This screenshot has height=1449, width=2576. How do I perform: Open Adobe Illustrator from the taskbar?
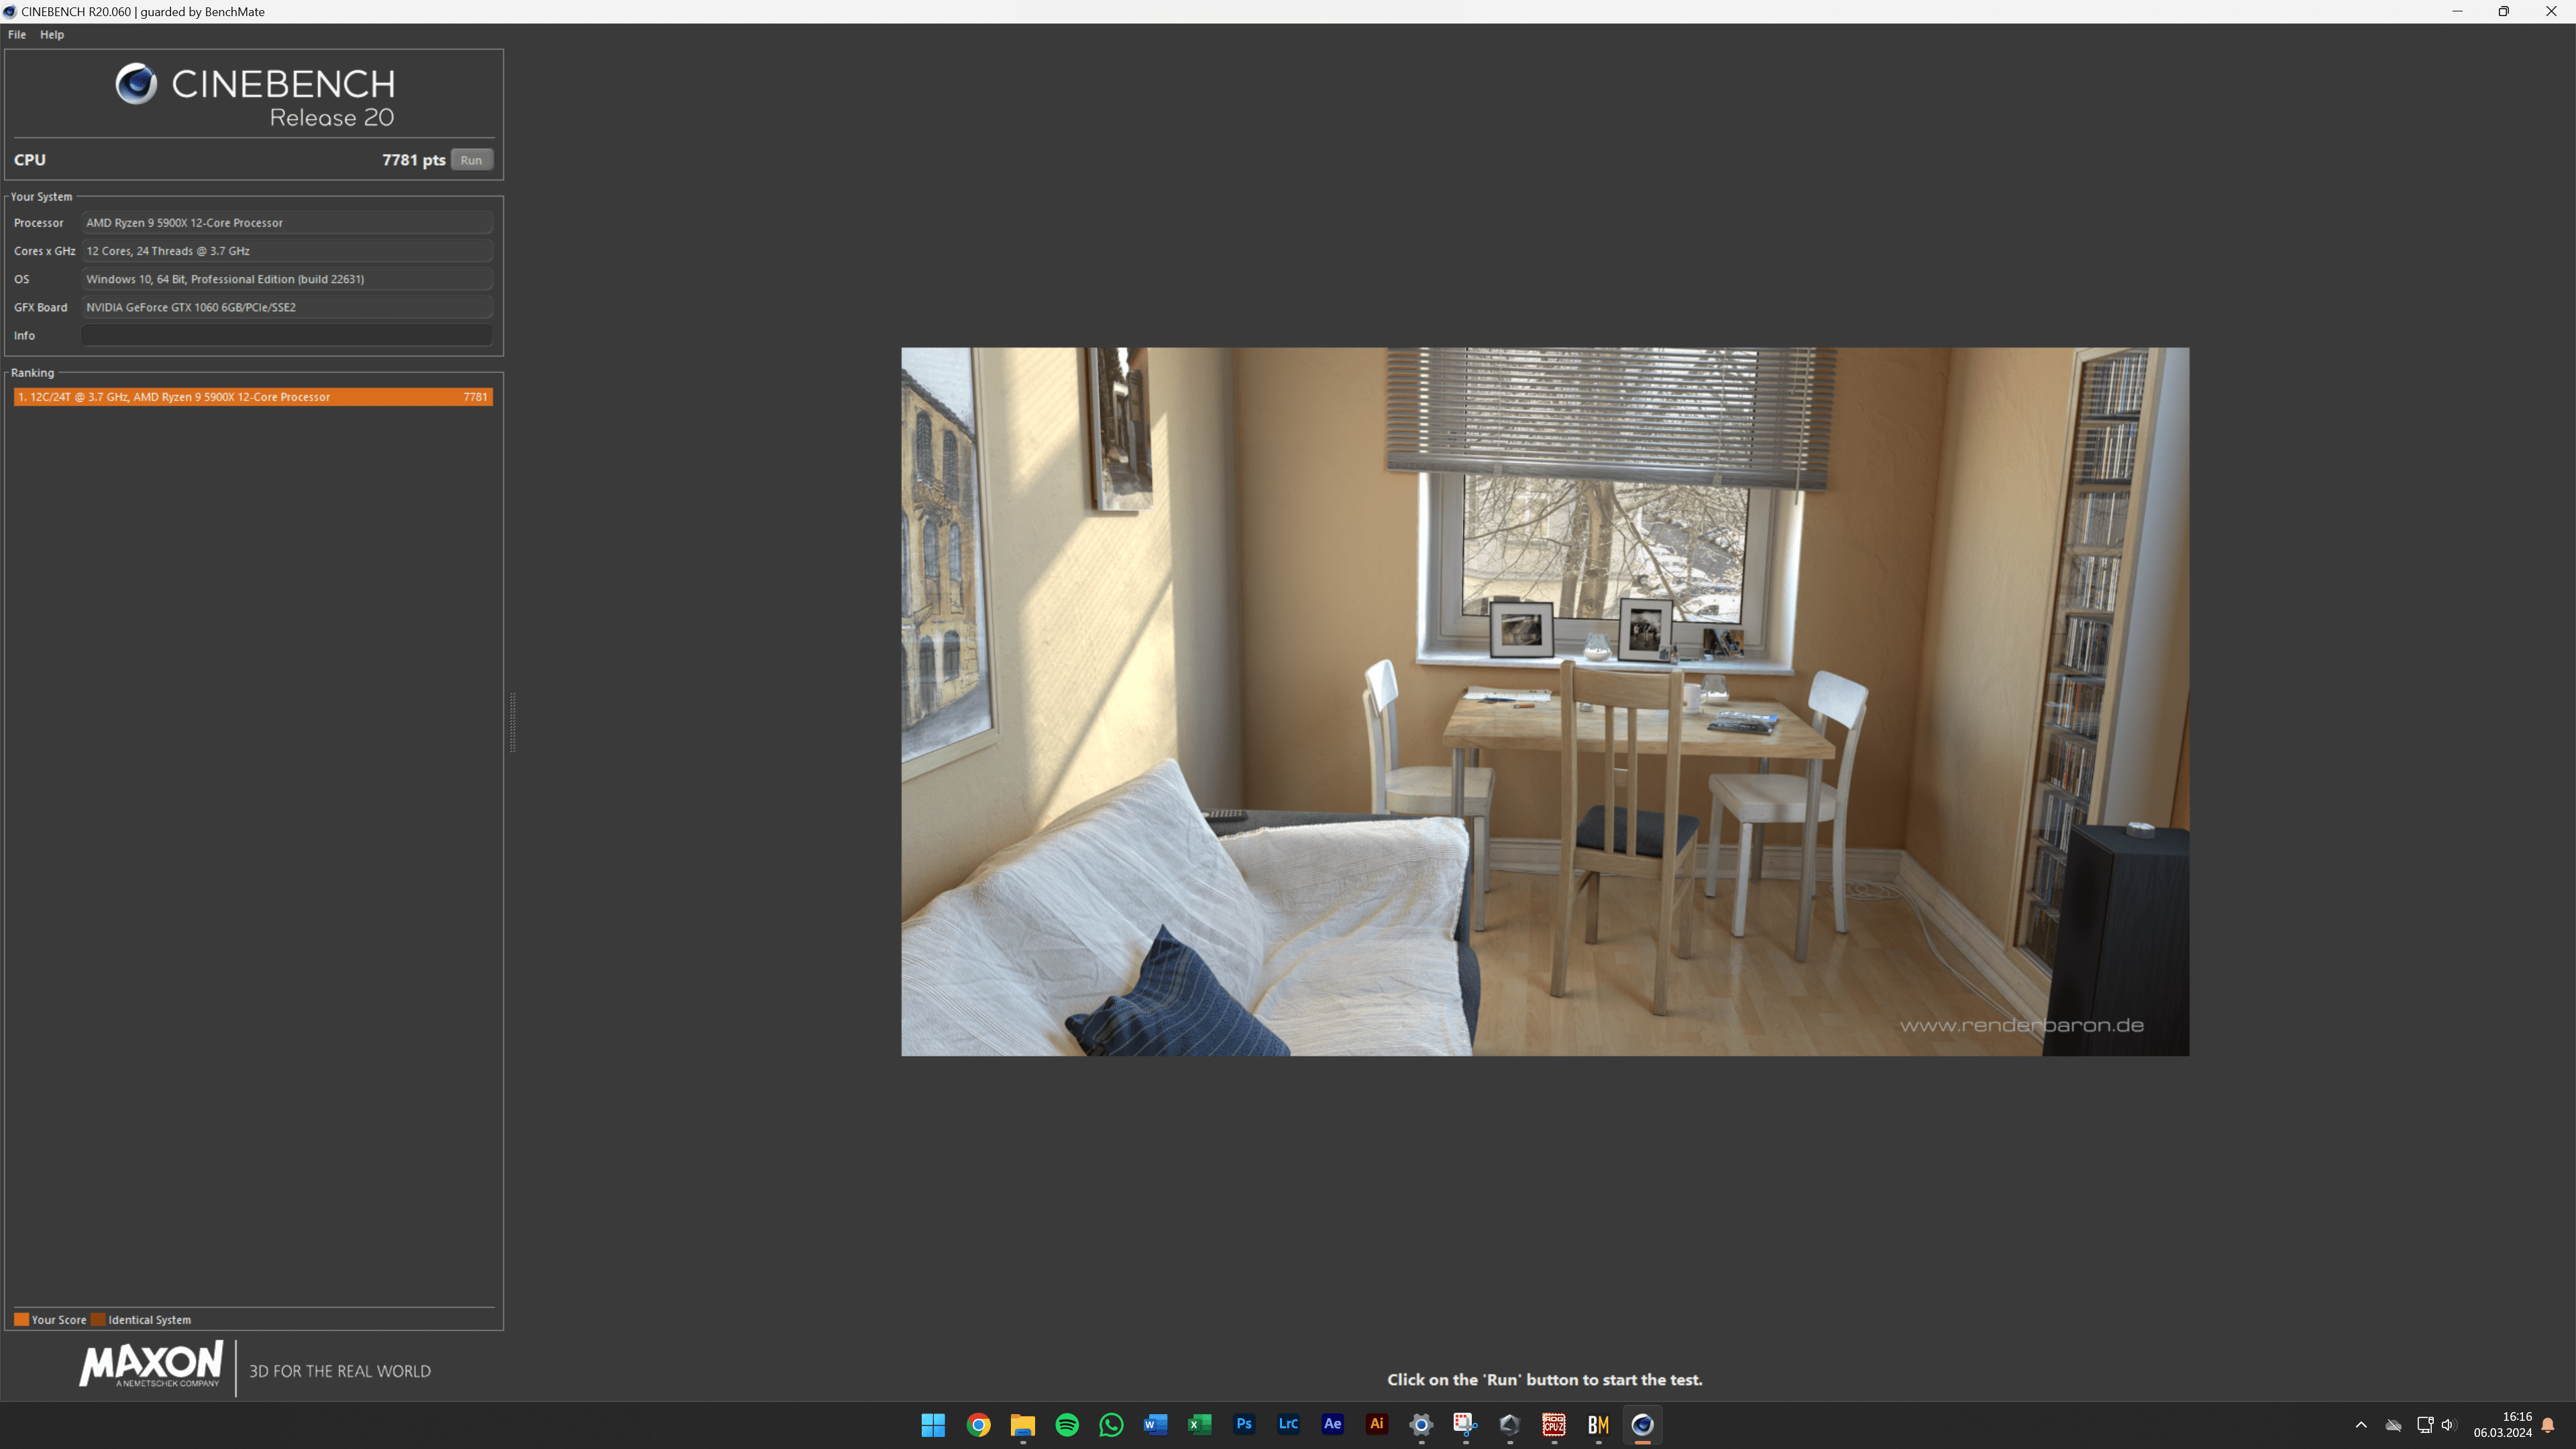click(x=1377, y=1425)
